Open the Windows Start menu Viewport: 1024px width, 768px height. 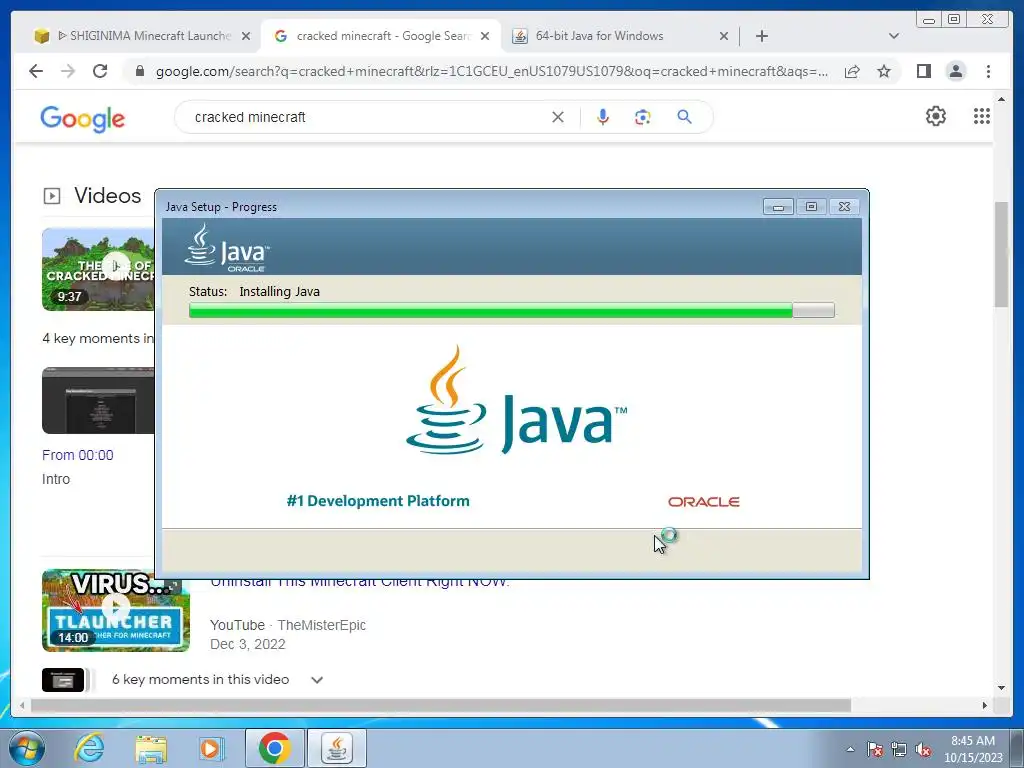click(x=27, y=748)
